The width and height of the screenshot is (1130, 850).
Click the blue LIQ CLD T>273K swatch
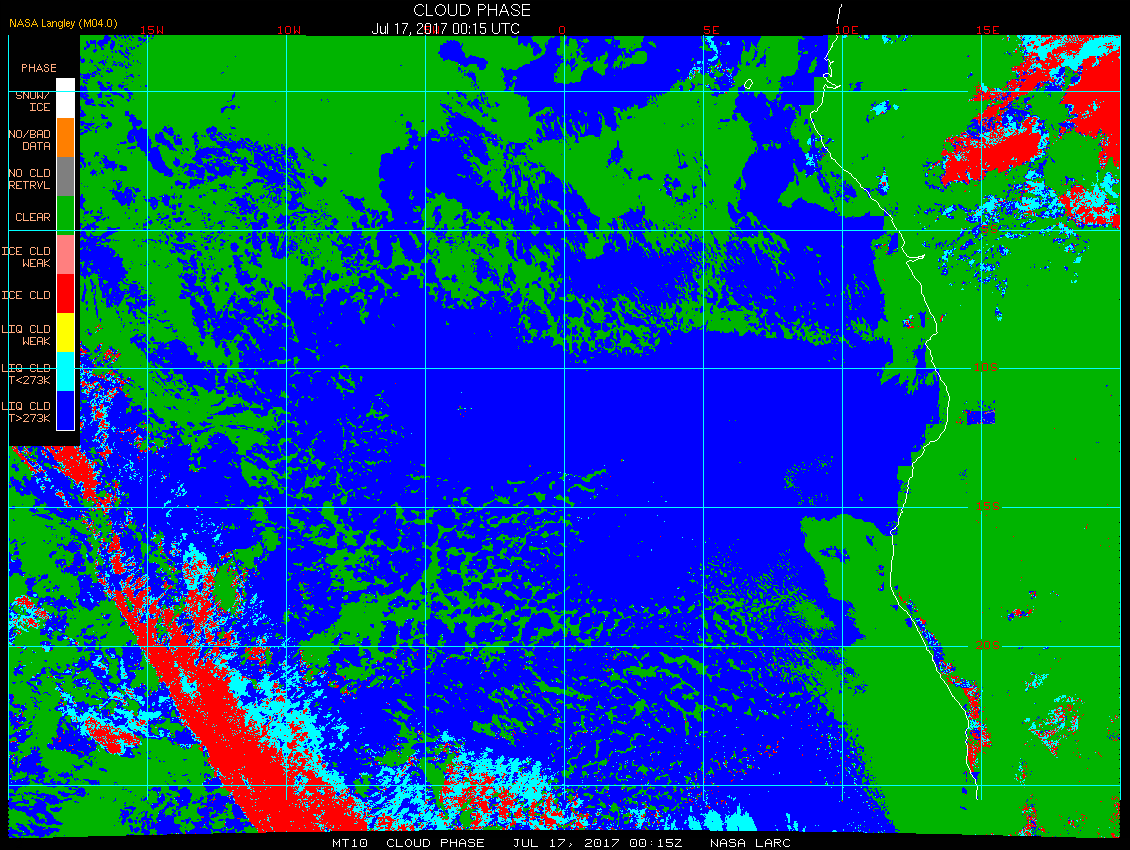(66, 410)
